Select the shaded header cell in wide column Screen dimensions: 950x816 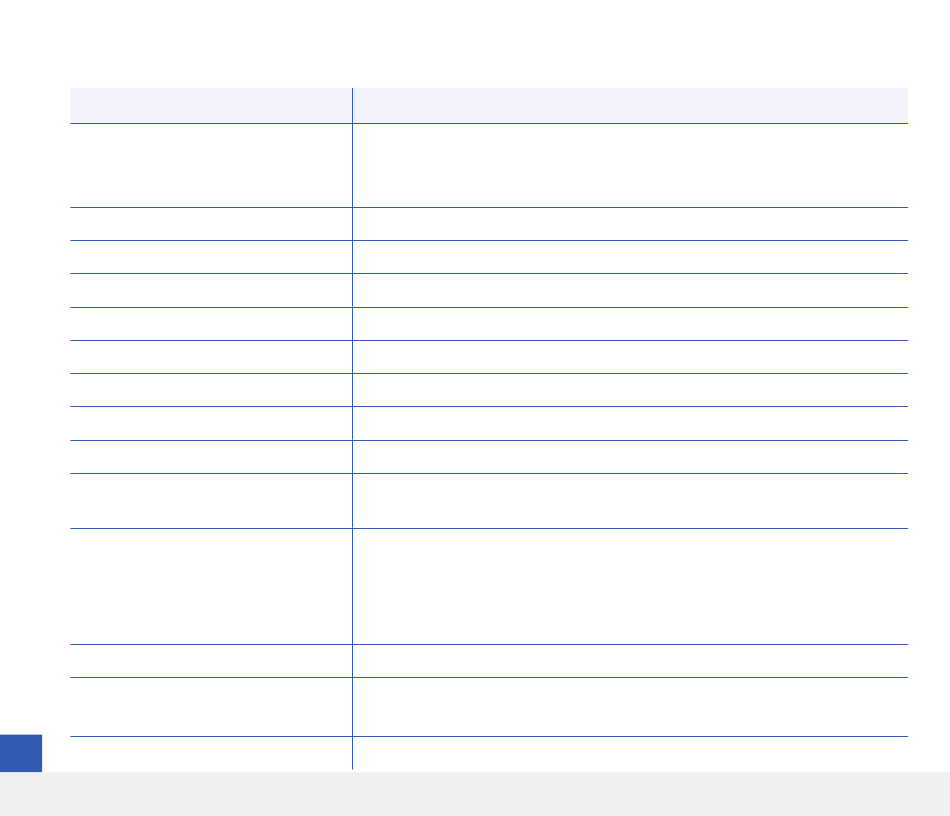point(630,105)
